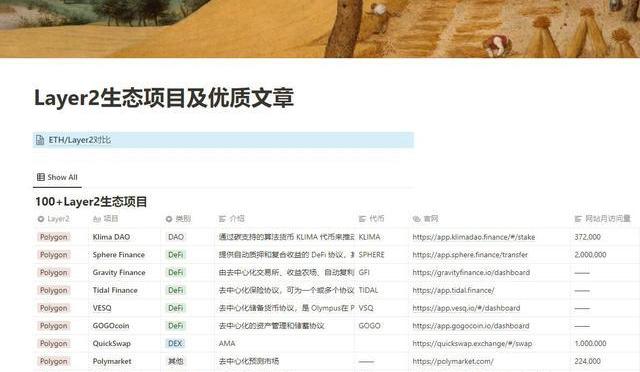Open the quickswap.exchange swap link
Viewport: 640px width, 372px height.
coord(472,344)
